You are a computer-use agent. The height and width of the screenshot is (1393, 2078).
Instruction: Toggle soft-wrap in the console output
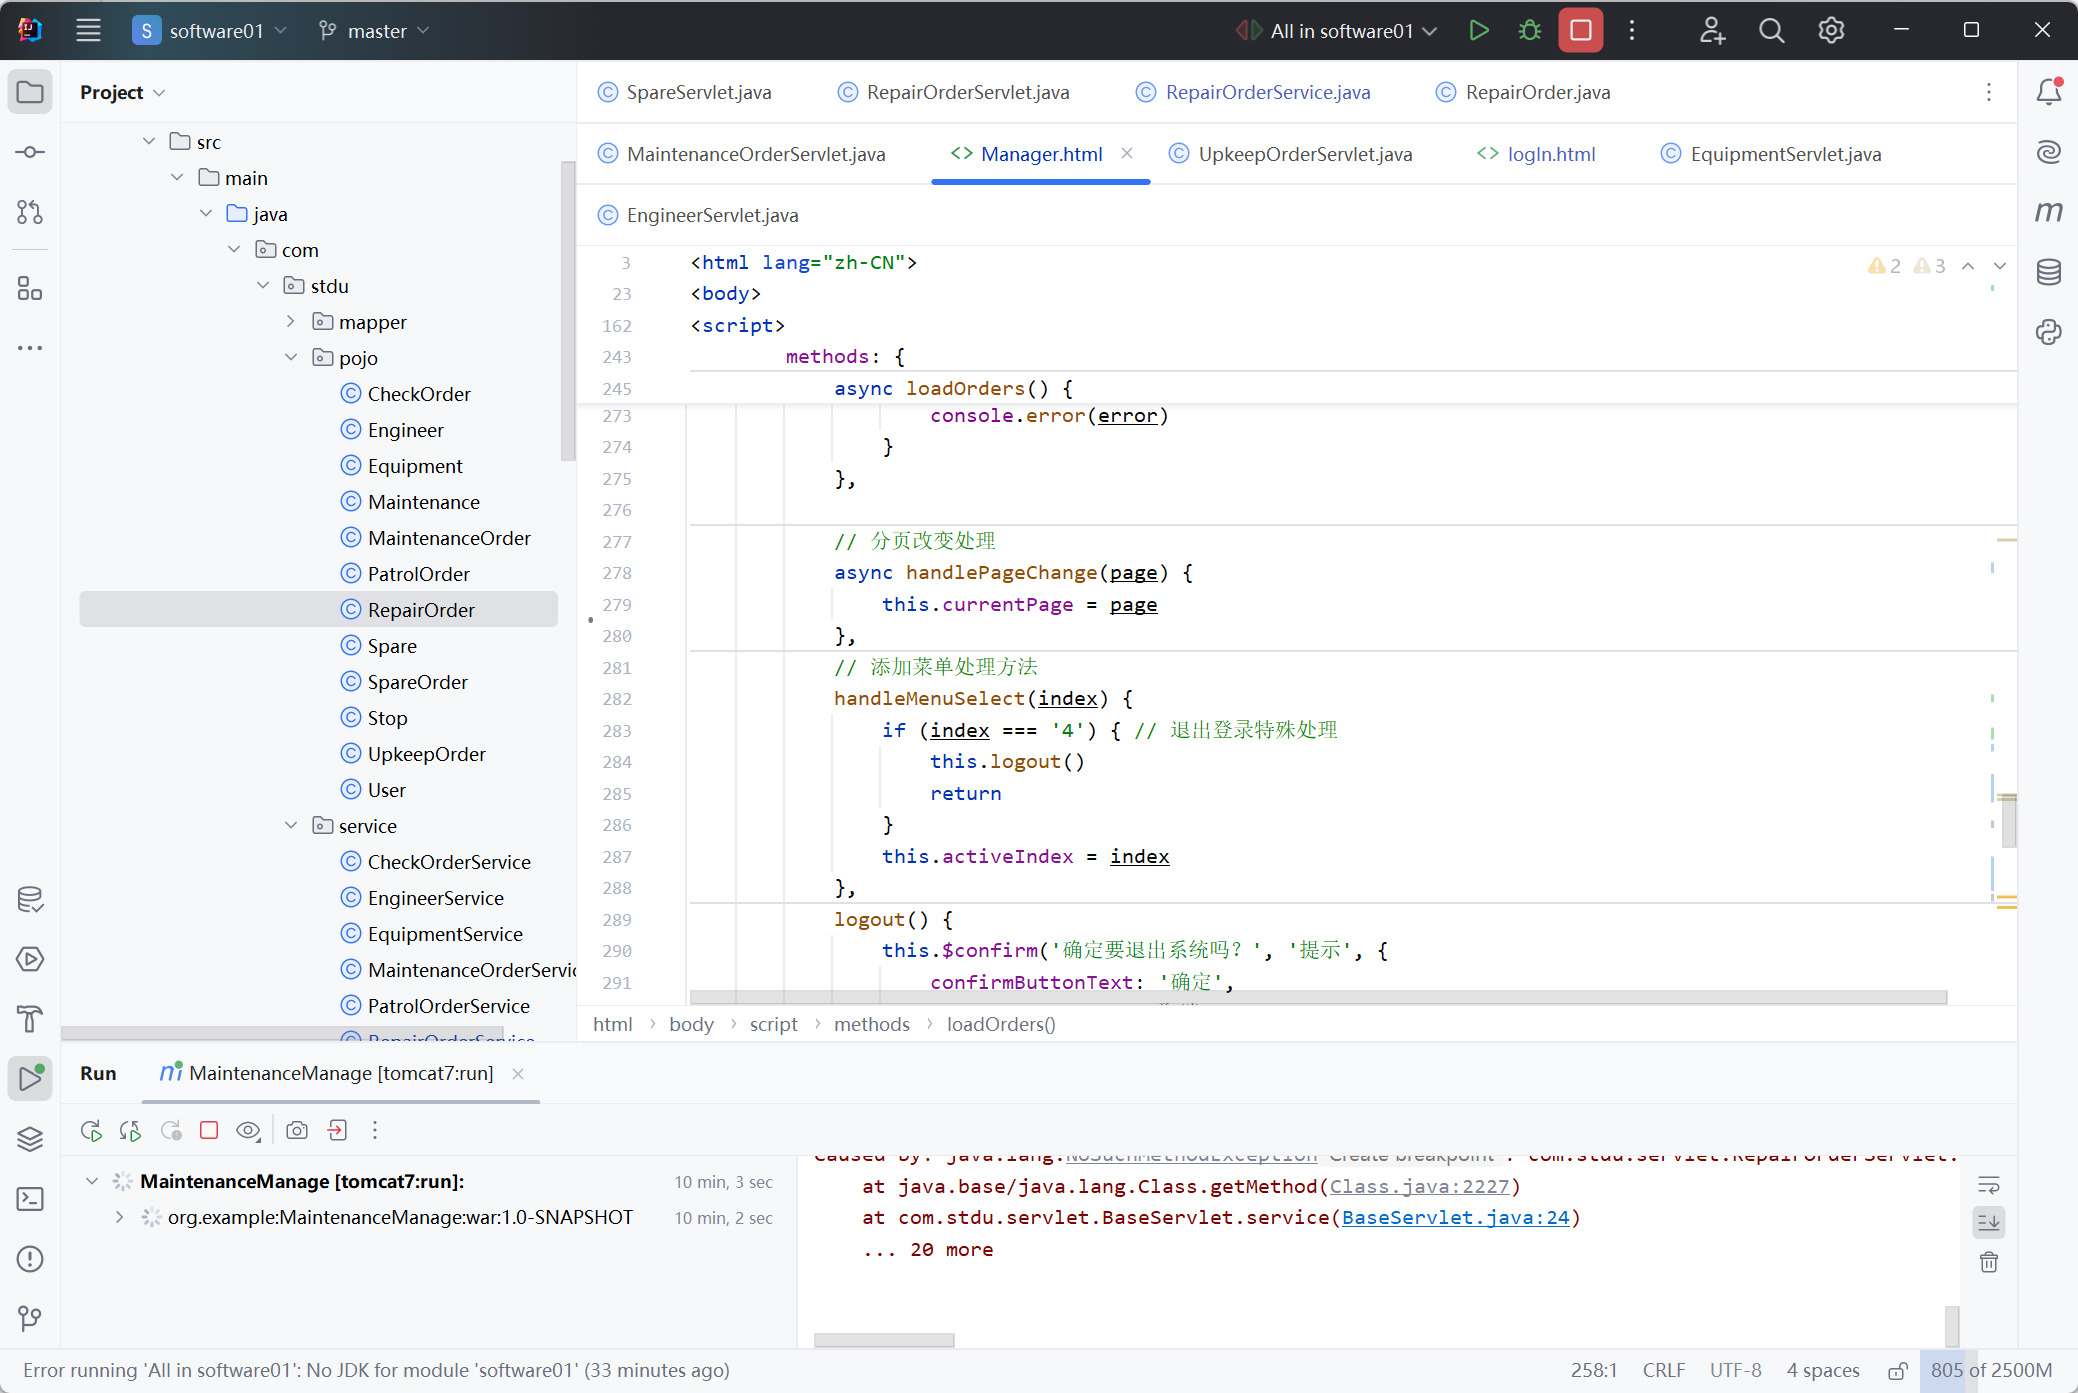click(1988, 1185)
